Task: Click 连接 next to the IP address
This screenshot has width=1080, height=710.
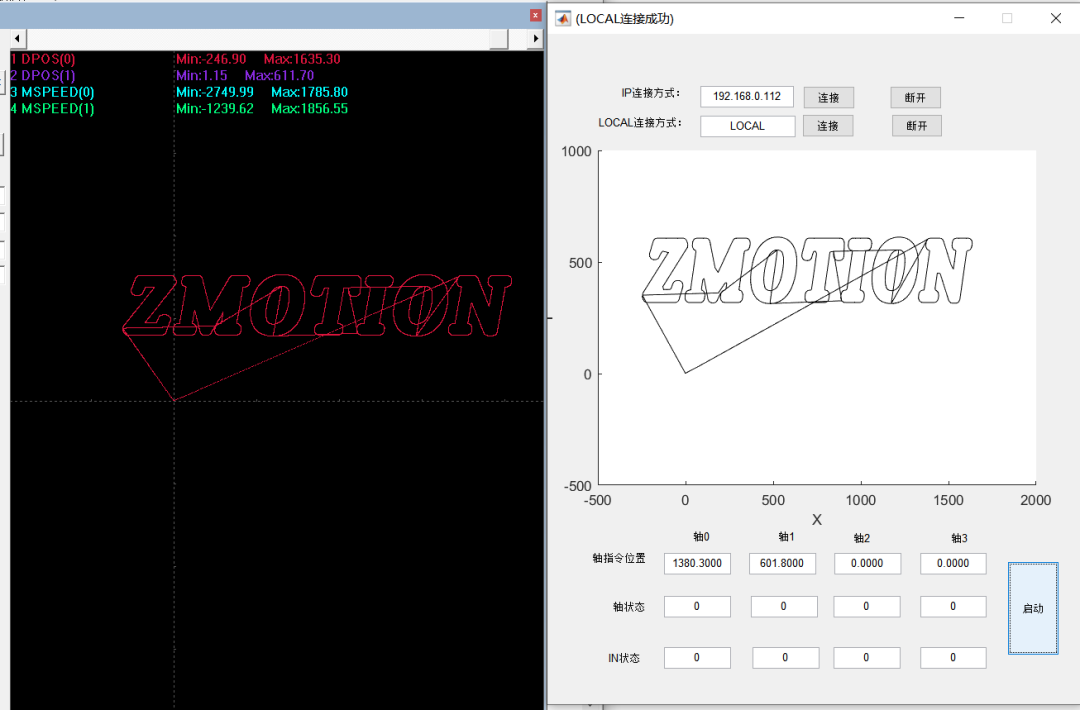Action: tap(828, 97)
